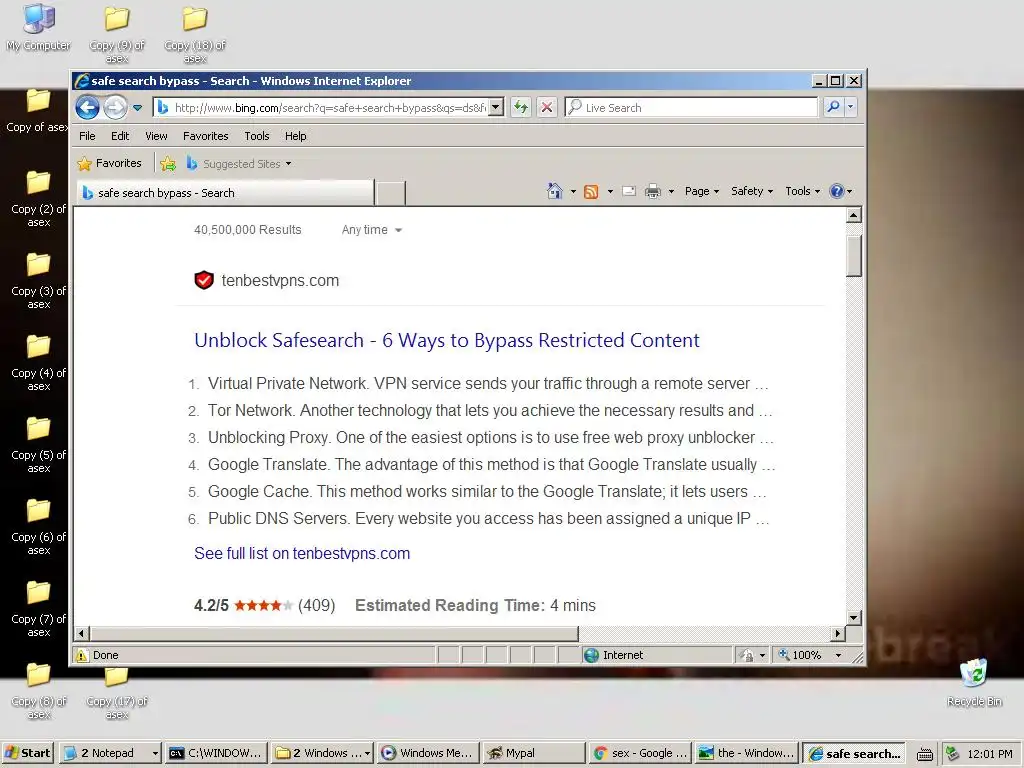The image size is (1024, 768).
Task: Select Copy (5) of asex folder
Action: [39, 445]
